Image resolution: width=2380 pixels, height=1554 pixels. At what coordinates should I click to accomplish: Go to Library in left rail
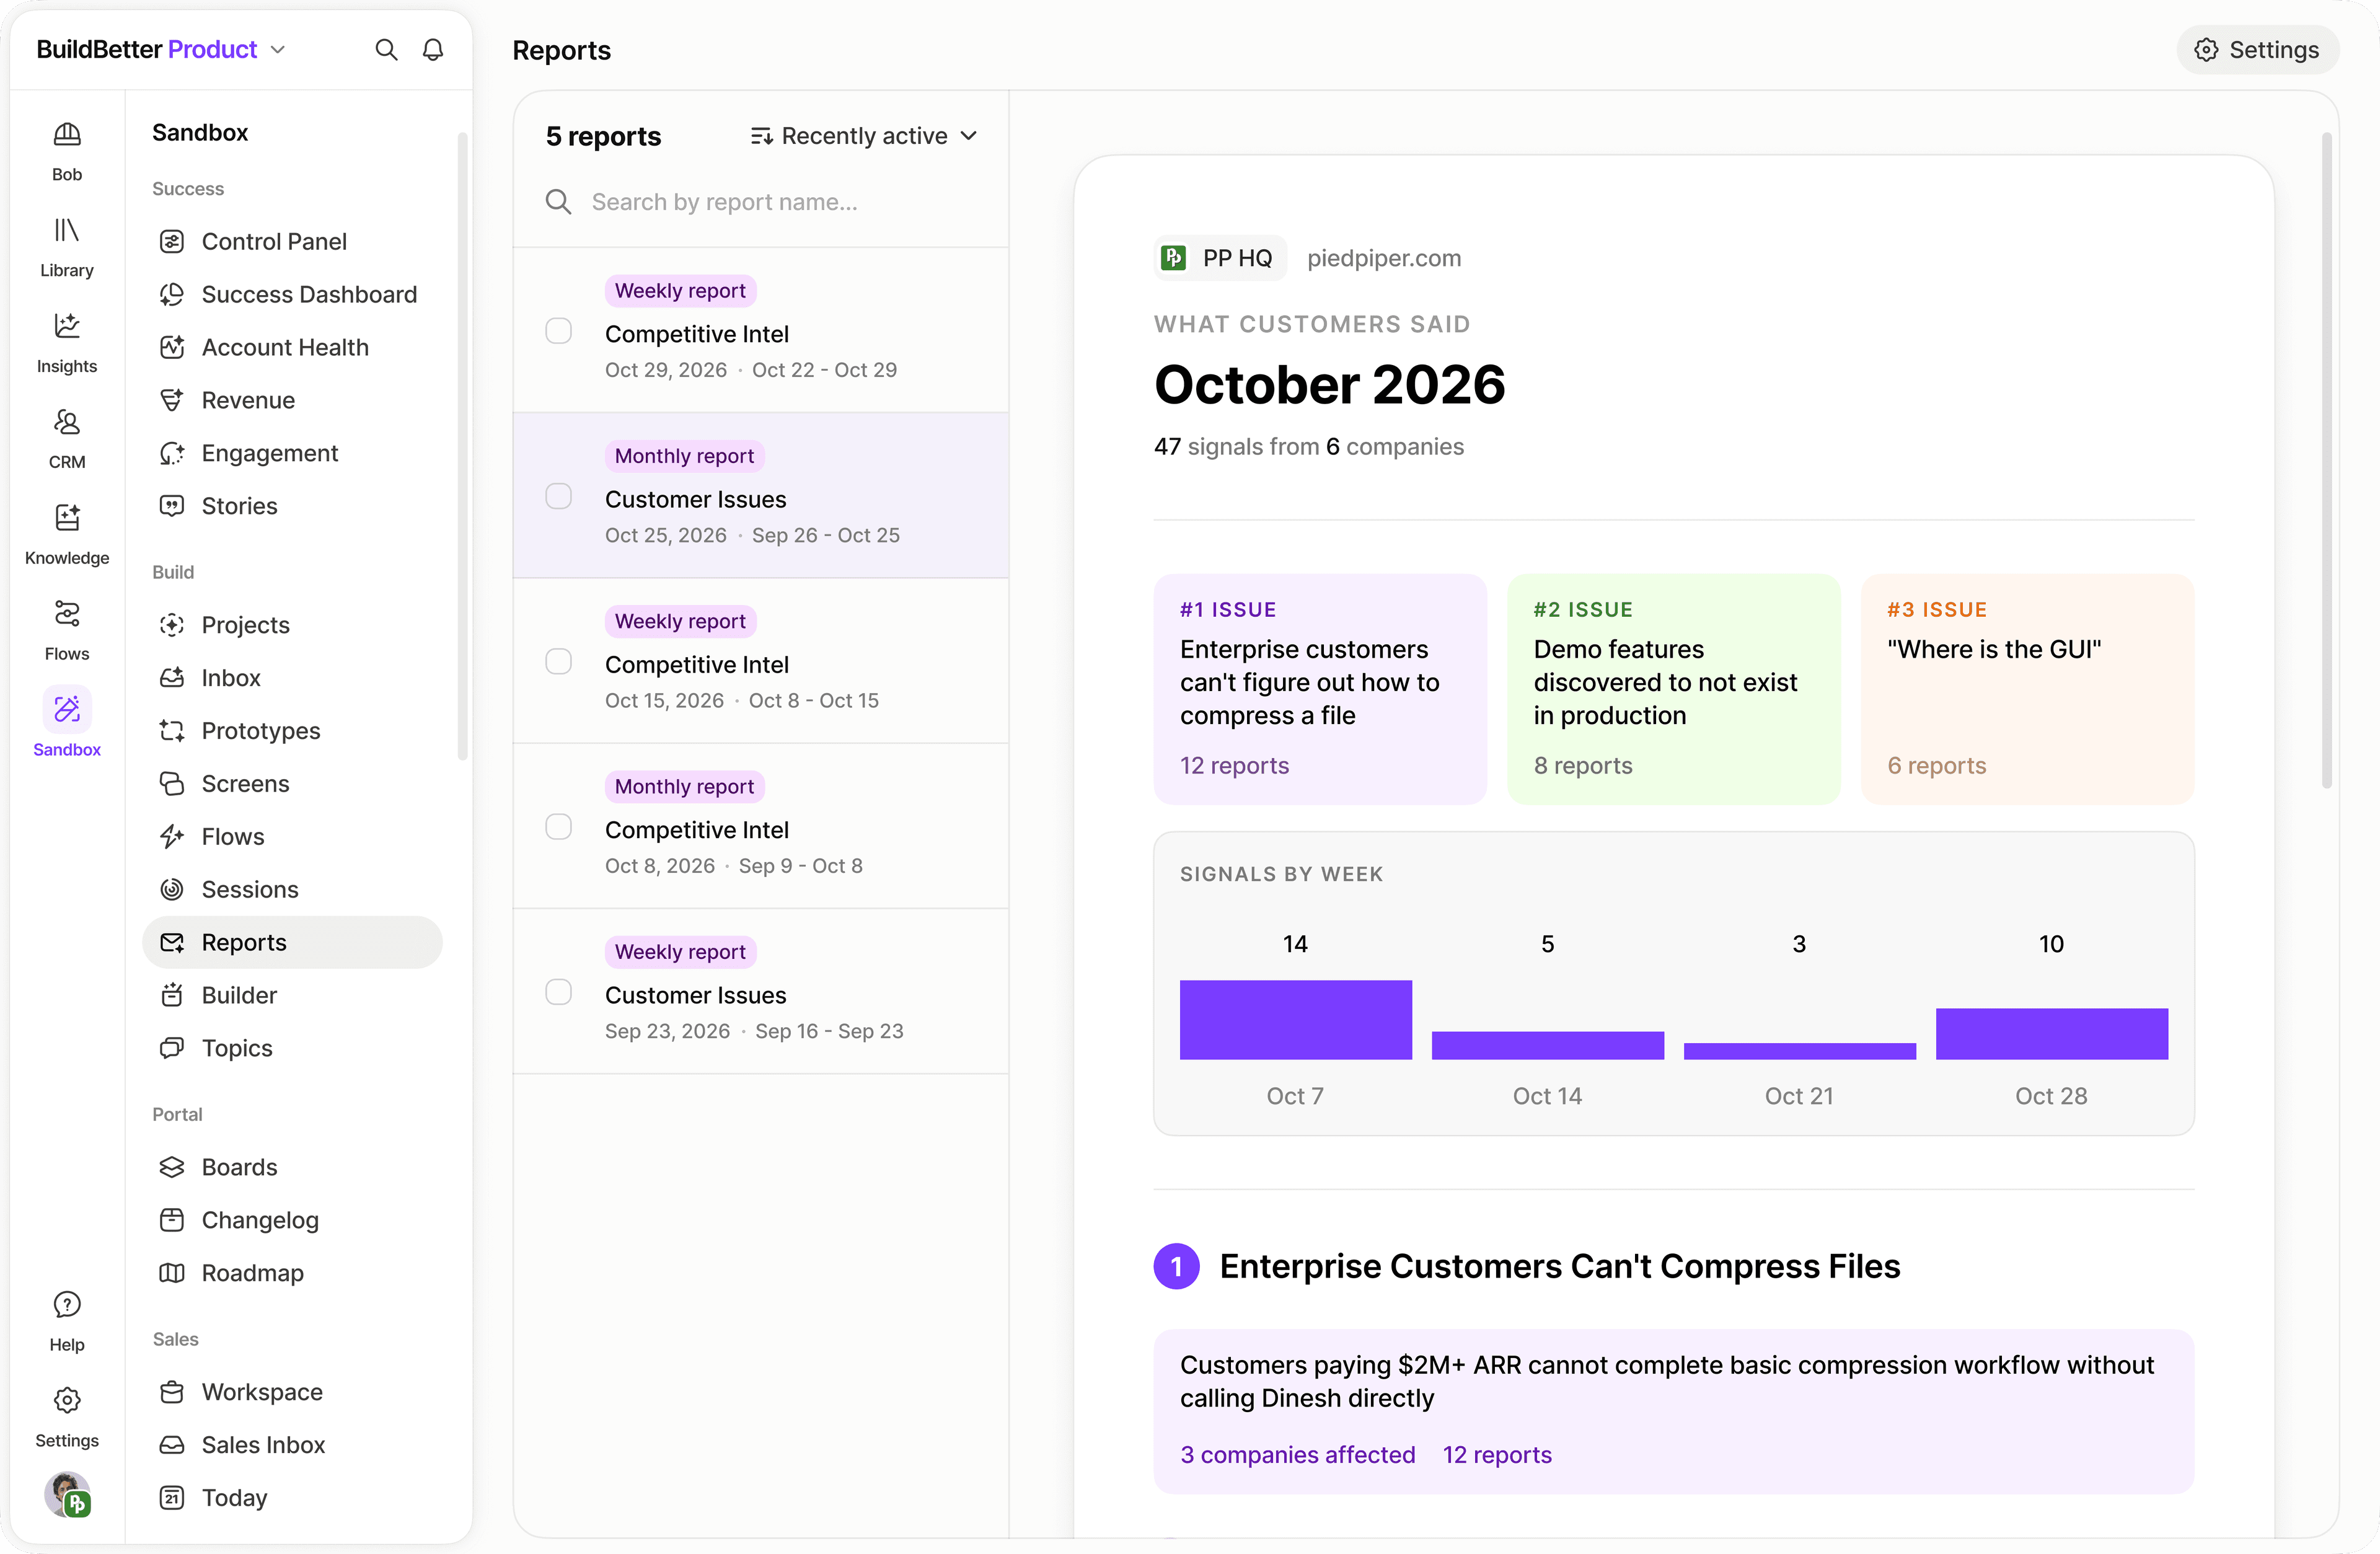(67, 248)
